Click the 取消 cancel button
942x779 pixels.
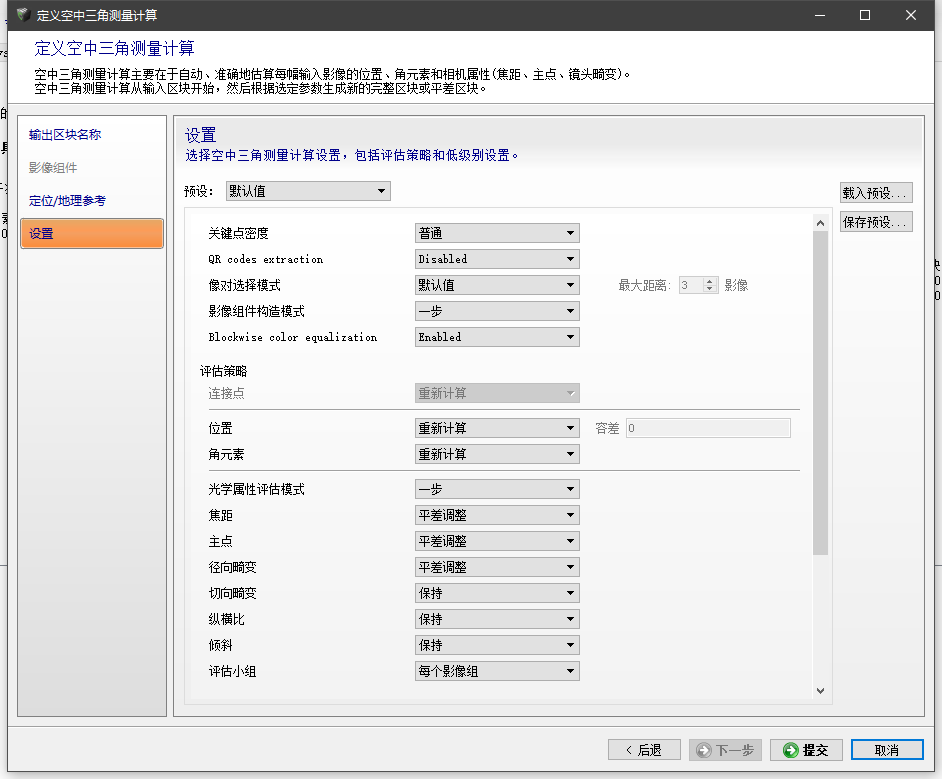click(x=887, y=750)
